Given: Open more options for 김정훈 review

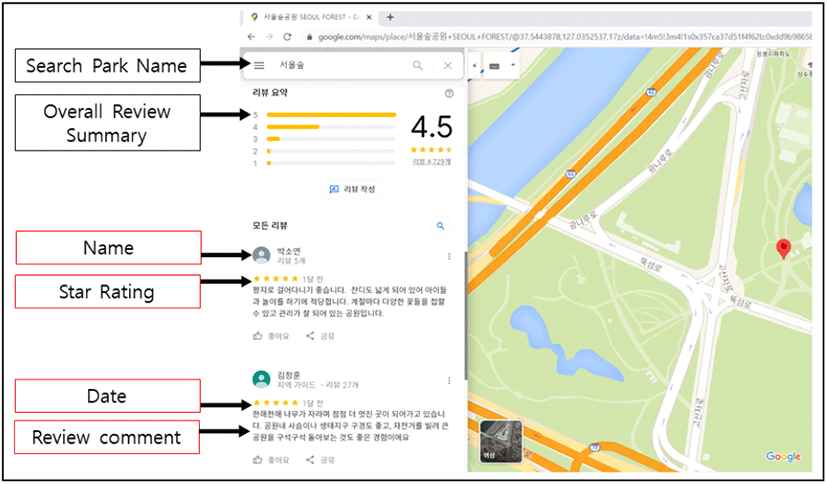Looking at the screenshot, I should pos(449,380).
